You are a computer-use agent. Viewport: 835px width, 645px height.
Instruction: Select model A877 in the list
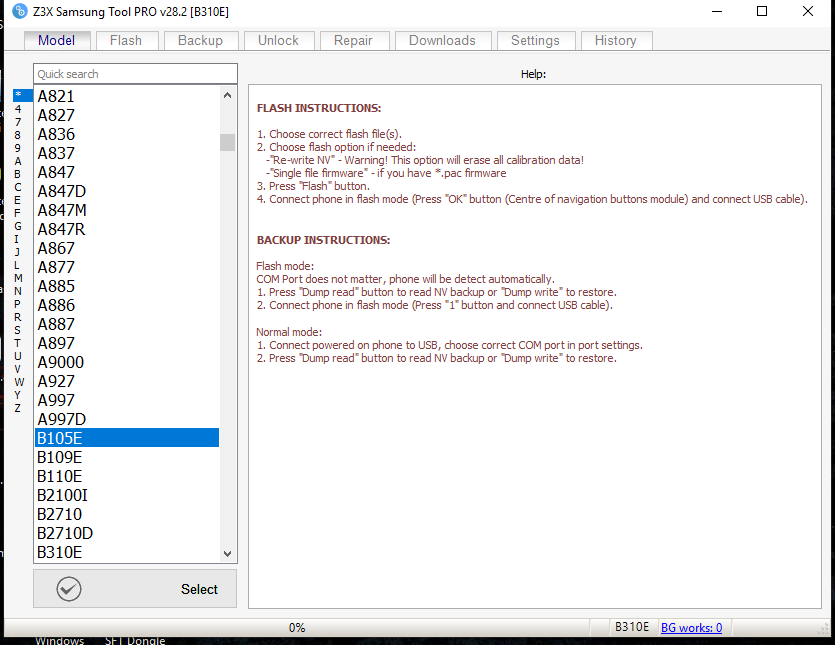pos(127,267)
